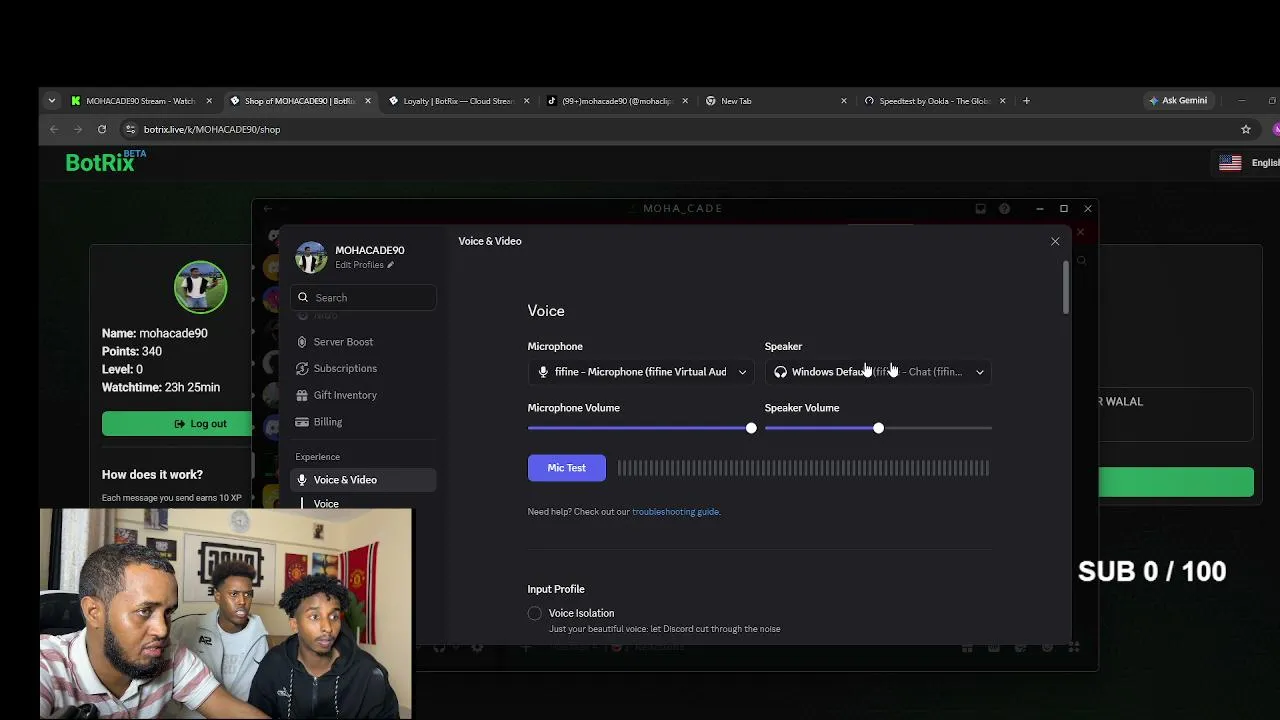Click the Gift Inventory present icon
Screen dimensions: 1280x720
click(x=302, y=395)
